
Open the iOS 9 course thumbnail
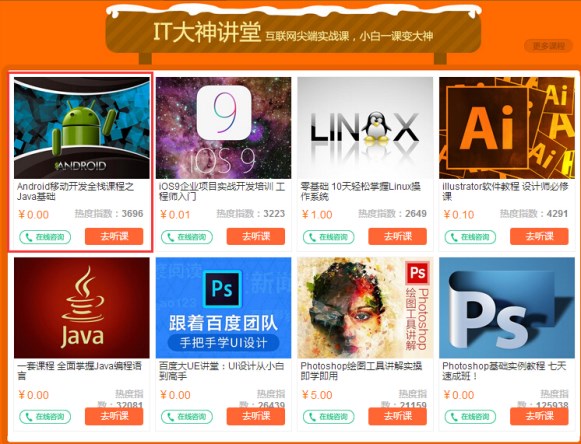tap(223, 128)
